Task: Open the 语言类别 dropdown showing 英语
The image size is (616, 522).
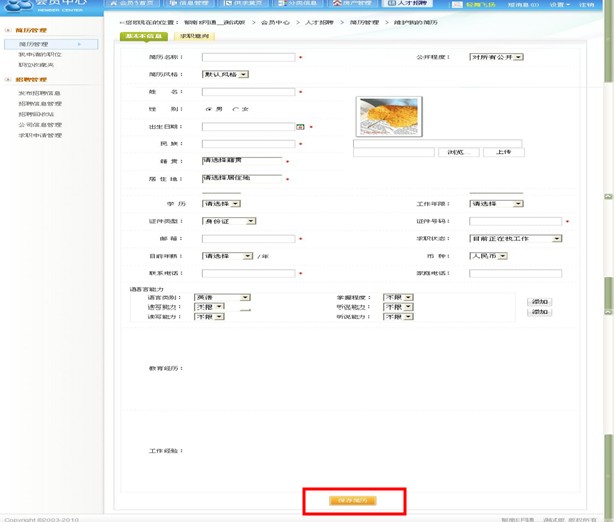Action: [221, 297]
